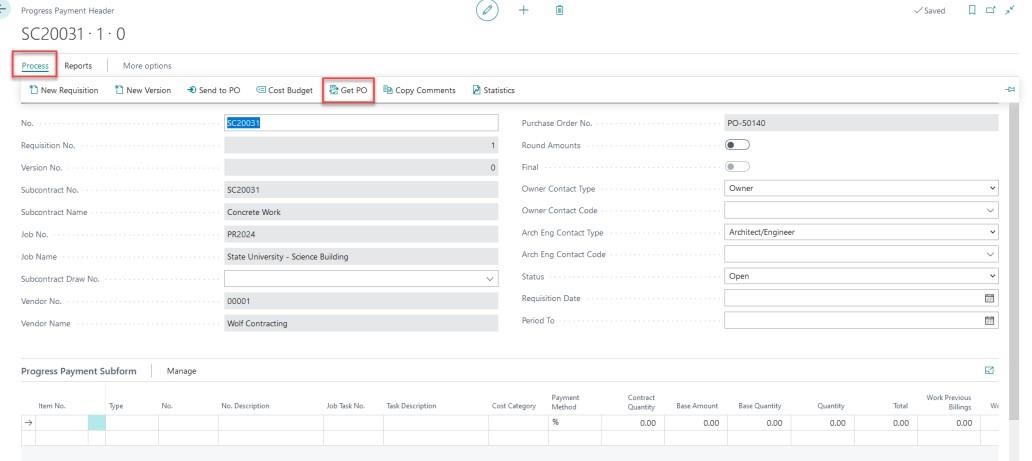Click the pin icon on action bar
The image size is (1032, 461).
pos(1010,90)
